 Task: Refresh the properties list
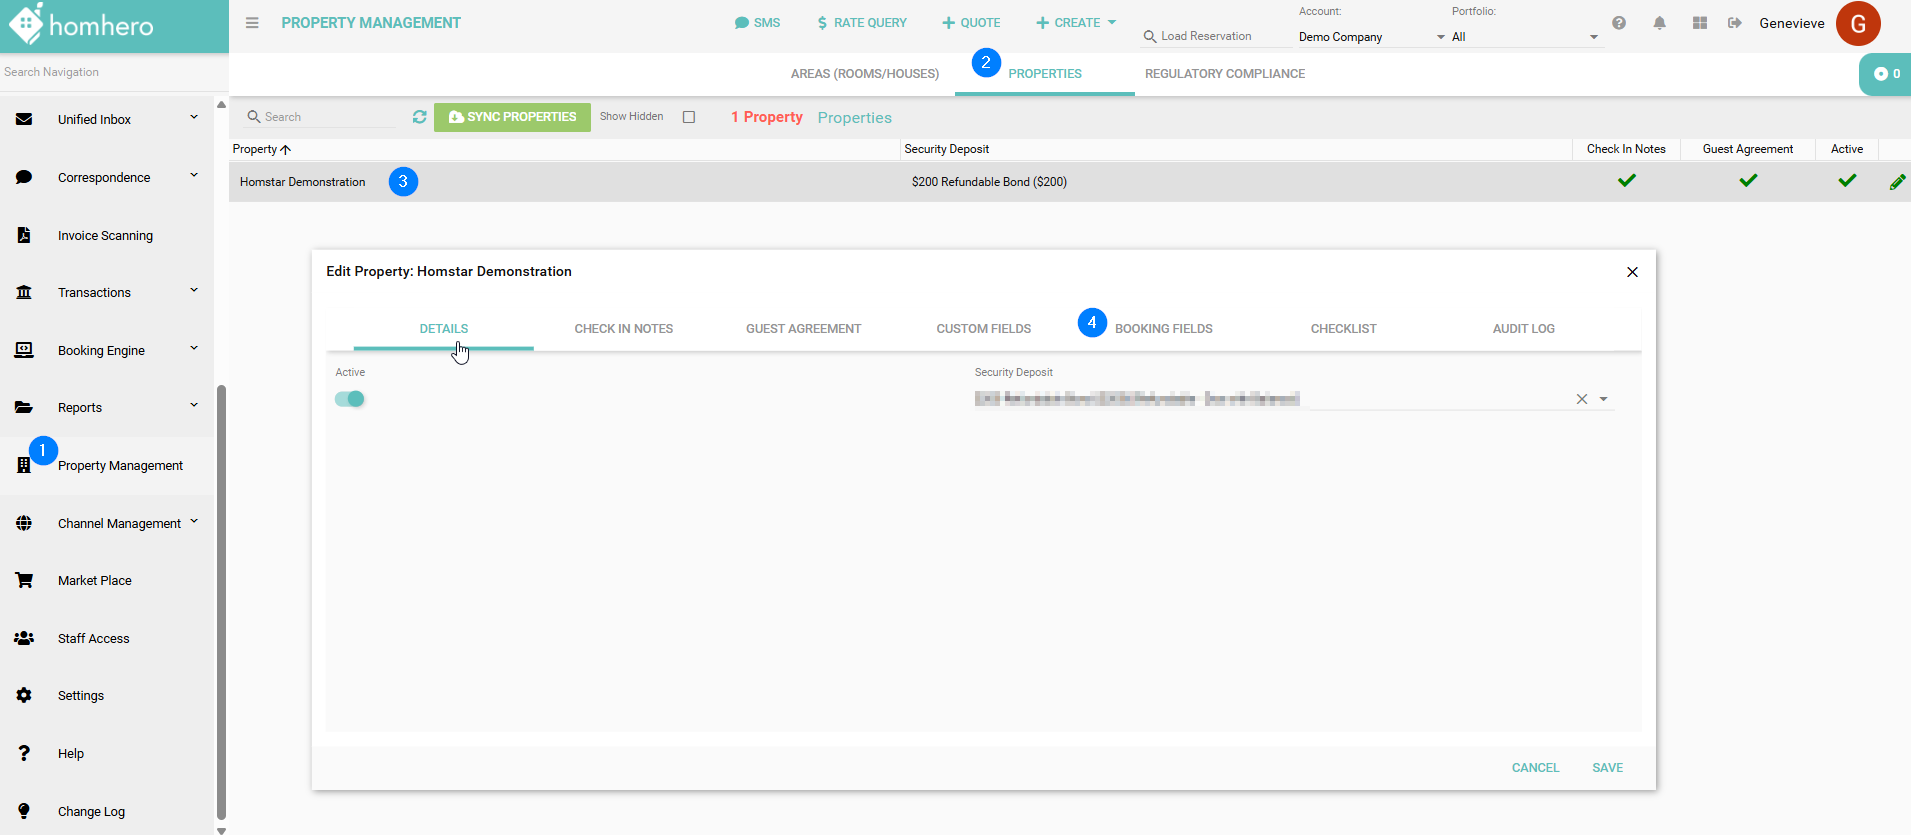point(419,117)
